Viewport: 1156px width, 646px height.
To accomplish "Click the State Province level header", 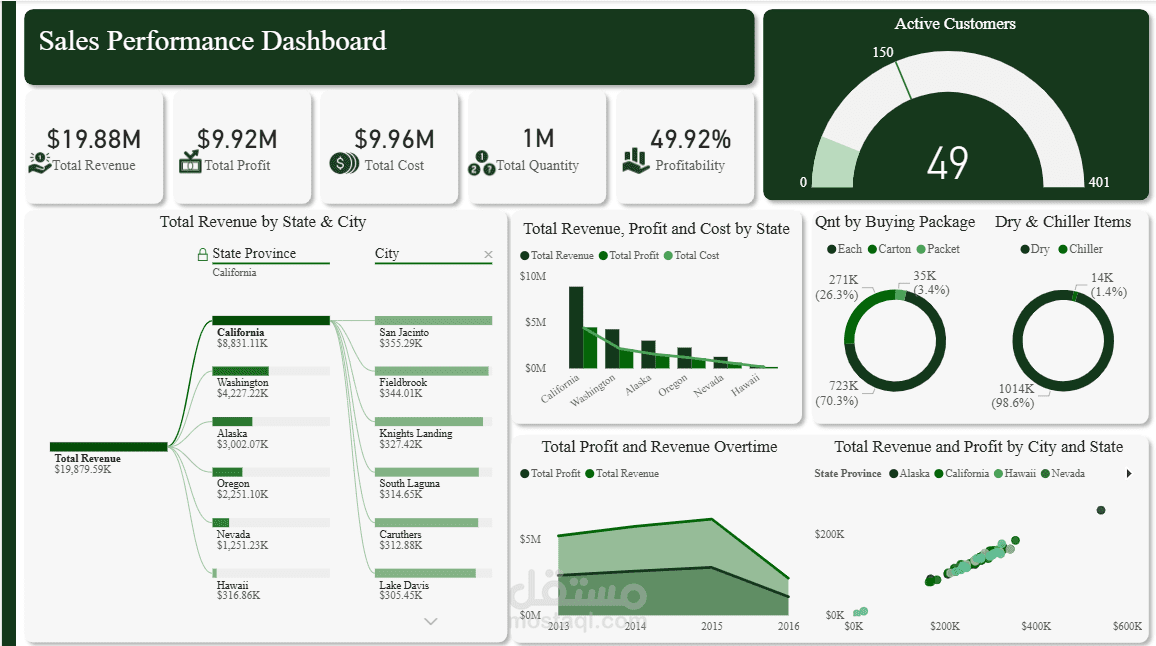I will 254,254.
